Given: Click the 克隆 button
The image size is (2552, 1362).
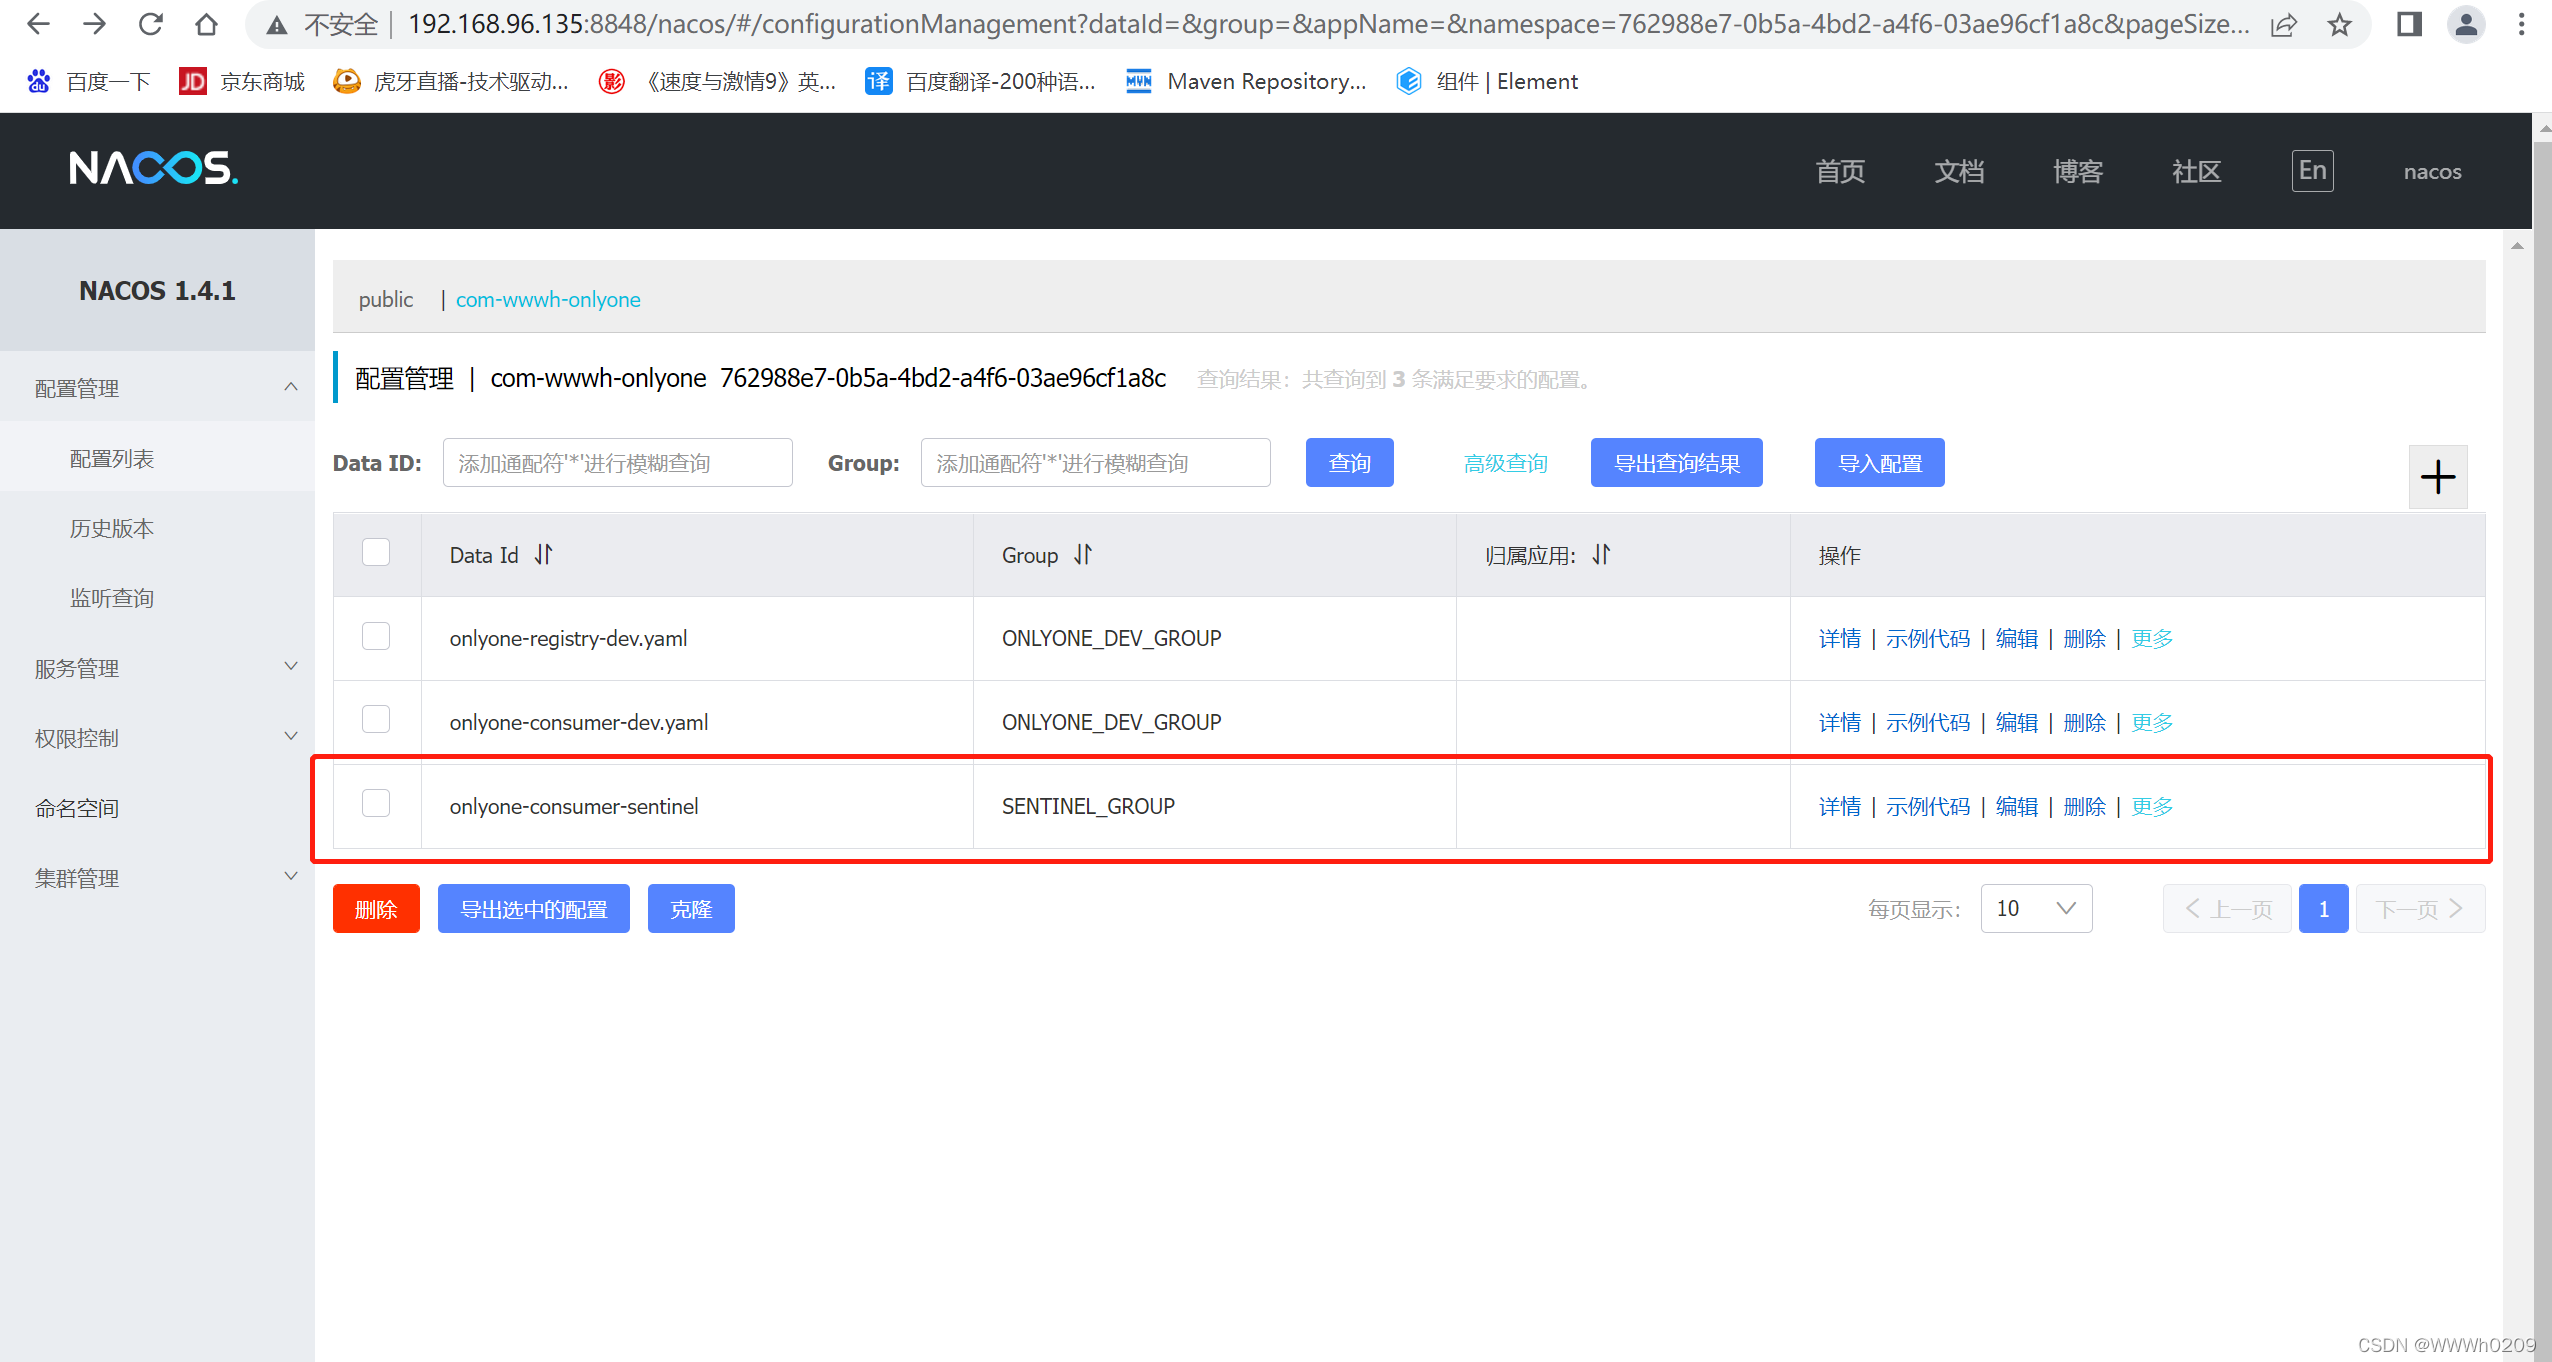Looking at the screenshot, I should point(691,909).
